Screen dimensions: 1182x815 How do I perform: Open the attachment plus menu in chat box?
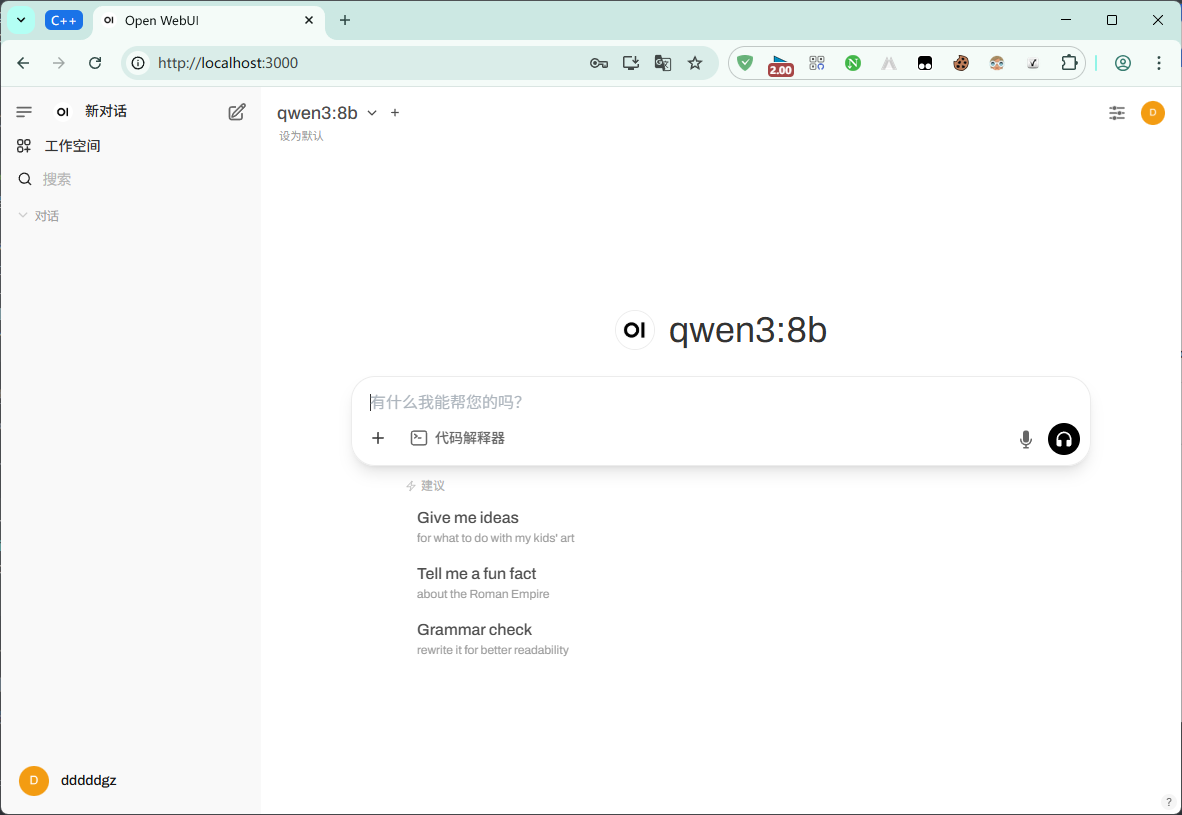tap(378, 438)
